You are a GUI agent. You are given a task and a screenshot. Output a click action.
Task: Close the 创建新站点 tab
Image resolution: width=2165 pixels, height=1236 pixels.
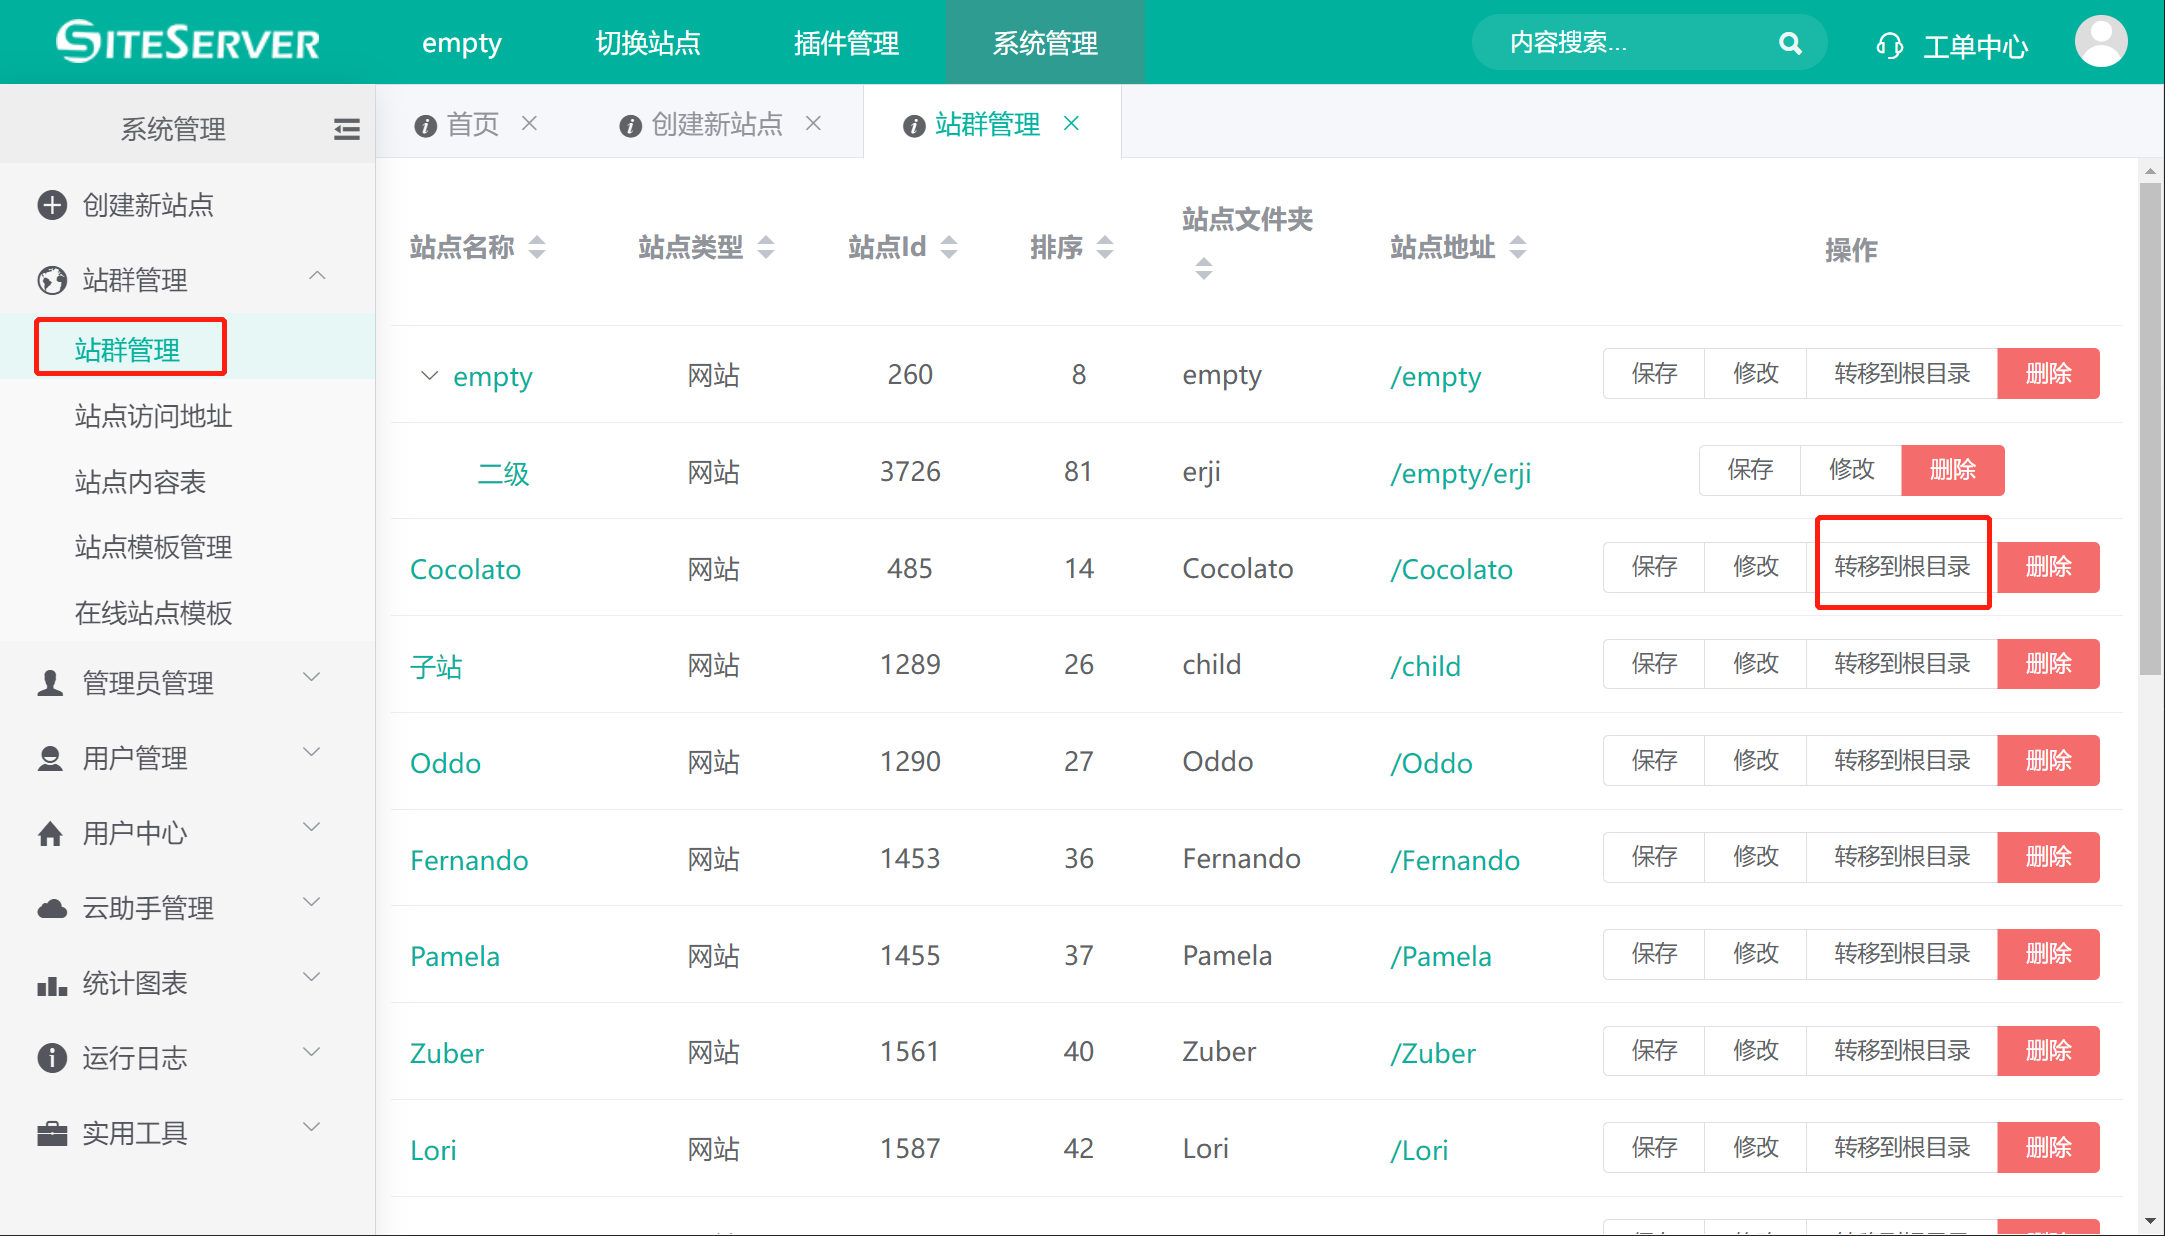click(x=813, y=123)
